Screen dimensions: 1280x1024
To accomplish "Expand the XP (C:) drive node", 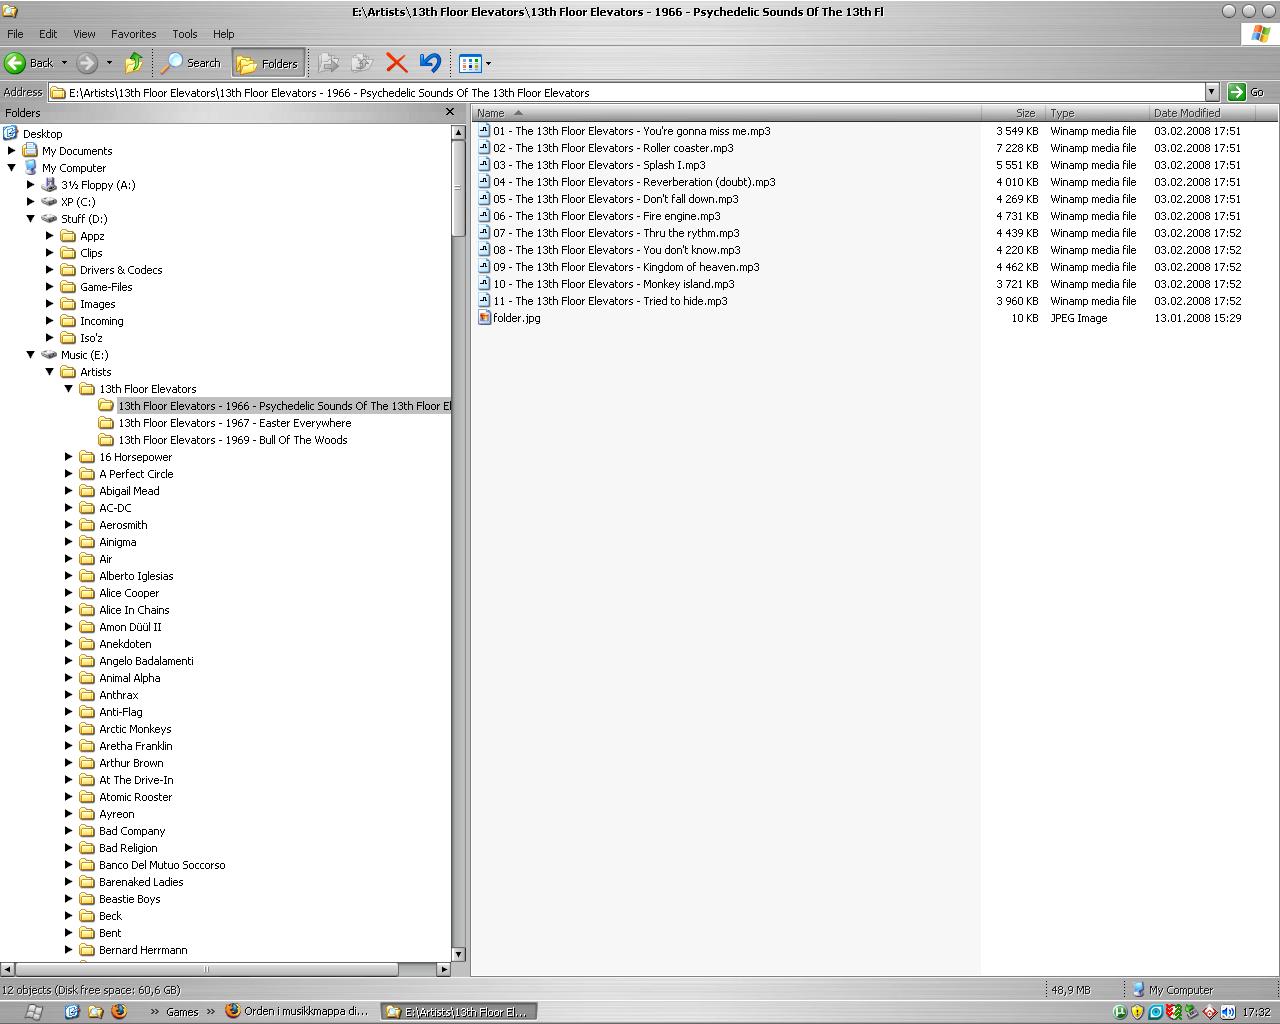I will 31,202.
